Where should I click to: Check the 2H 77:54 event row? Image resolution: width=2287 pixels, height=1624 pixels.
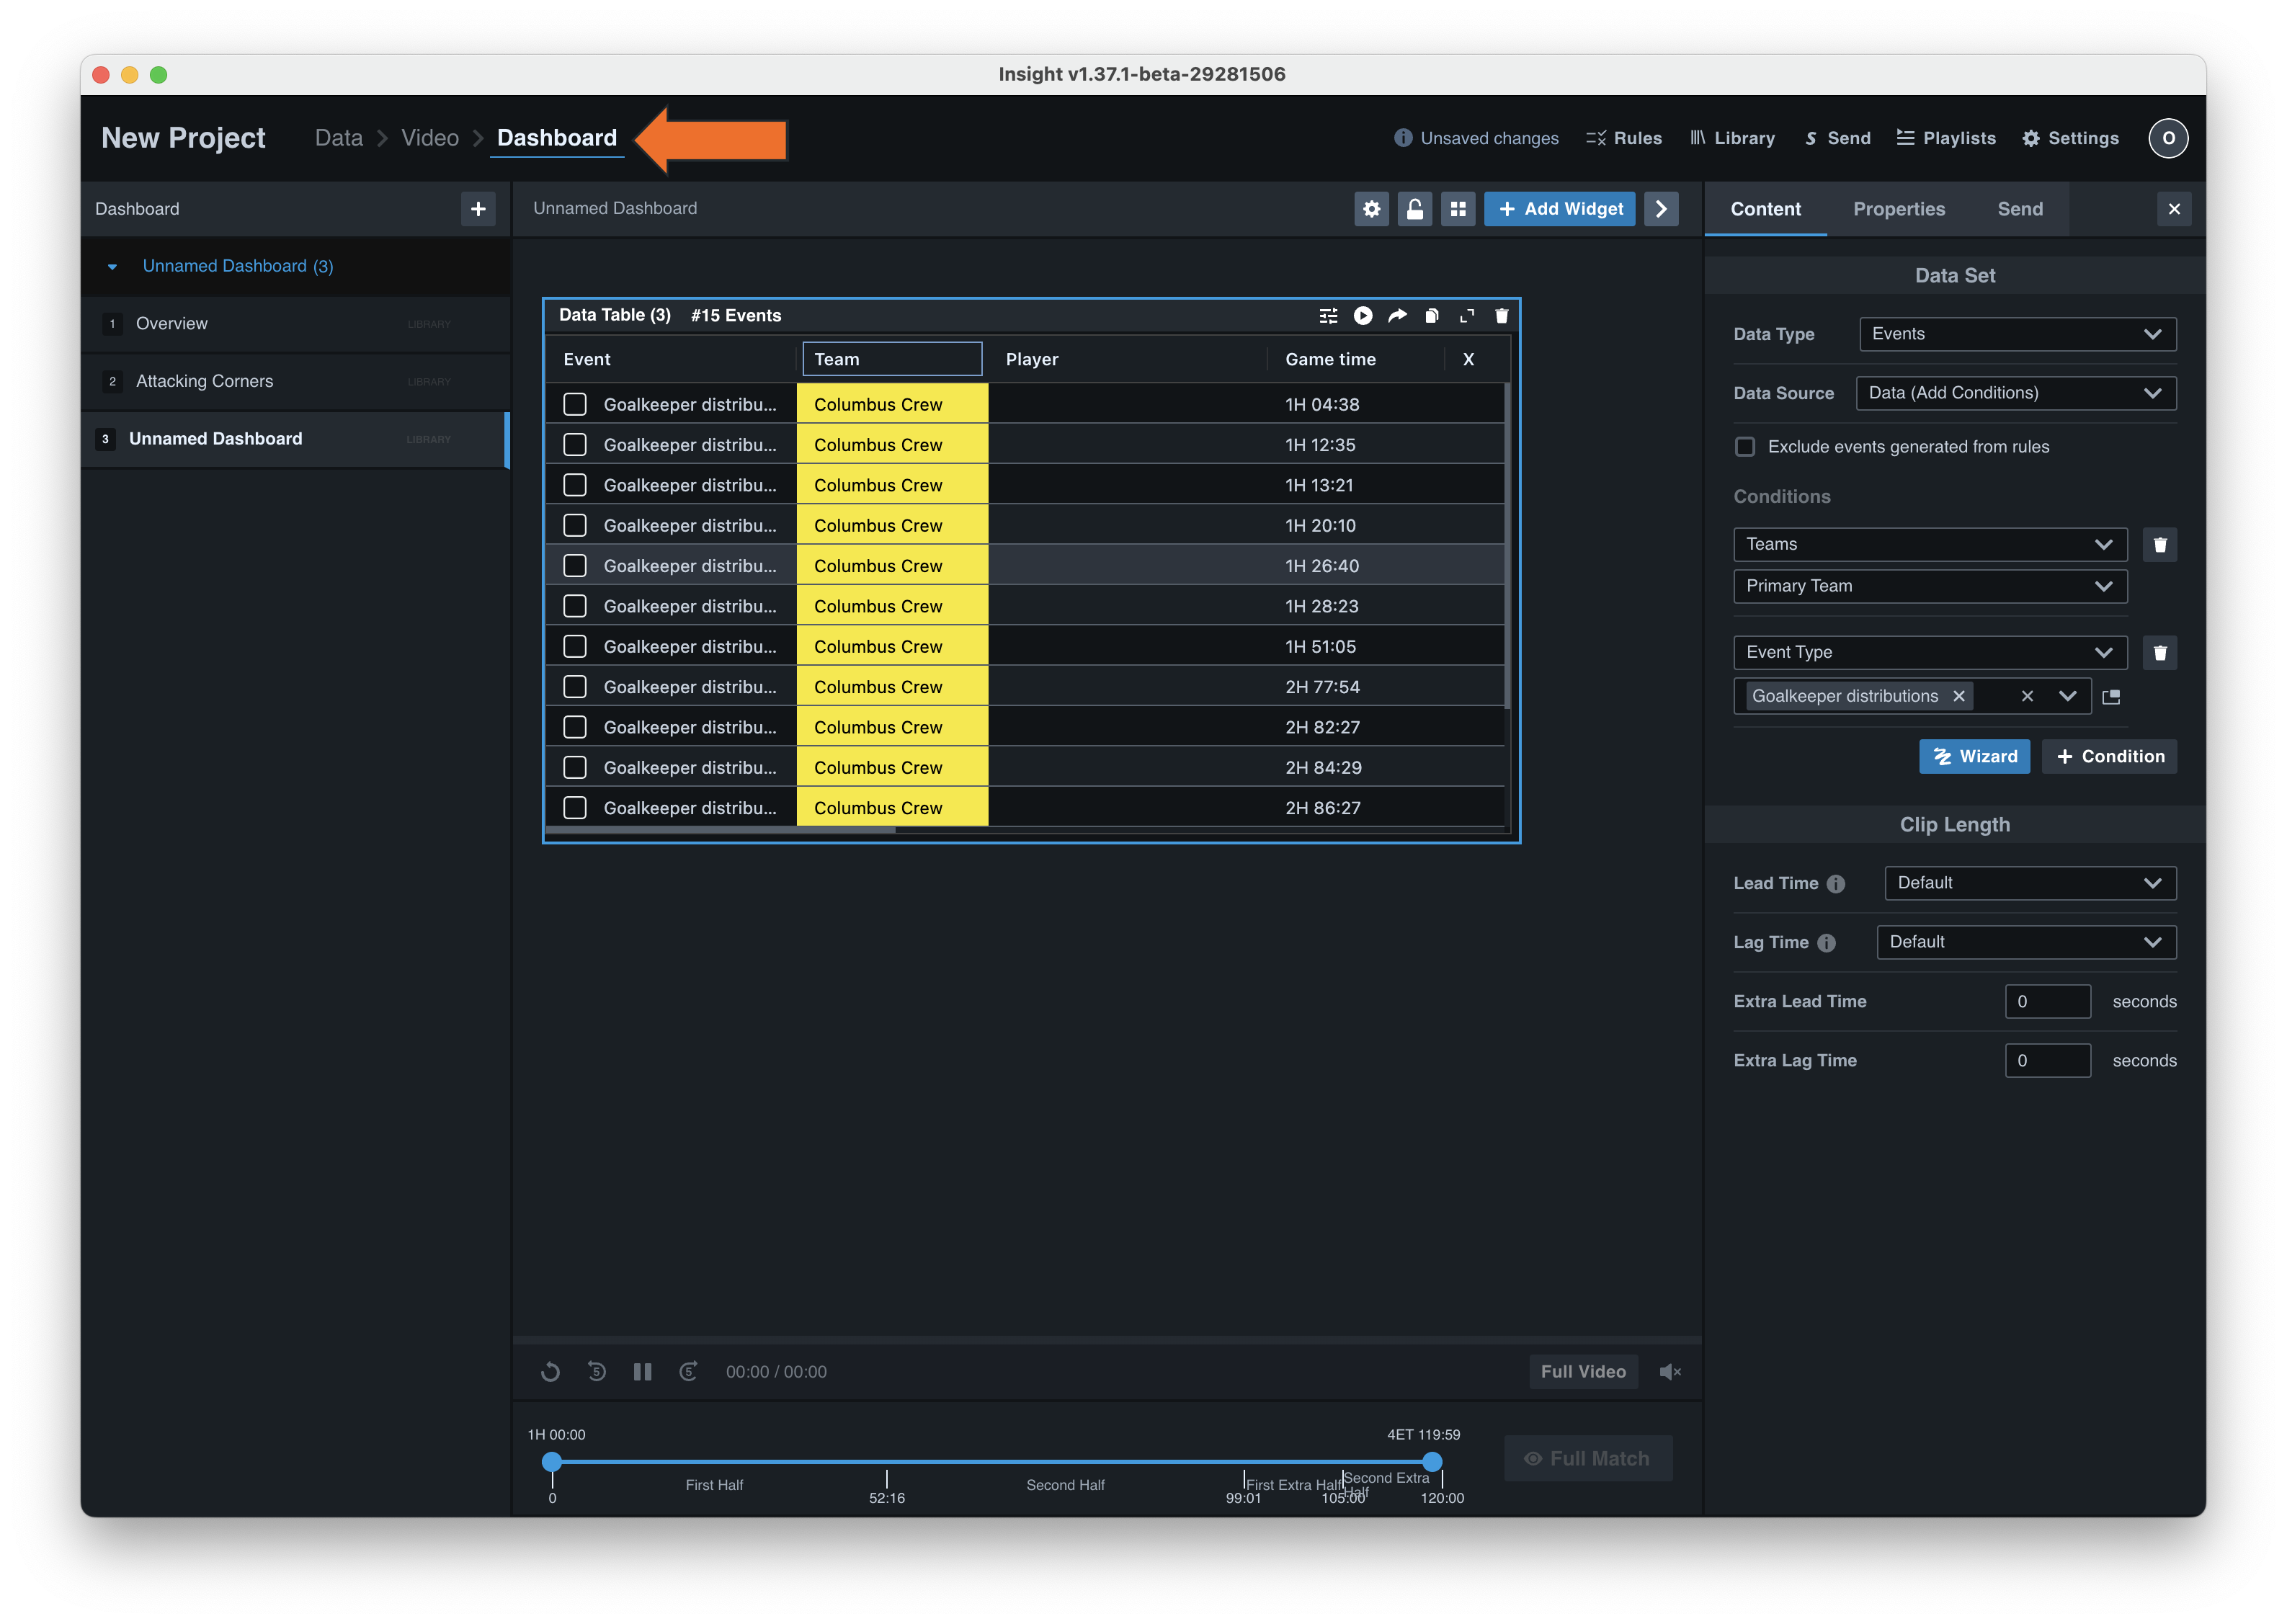tap(575, 687)
